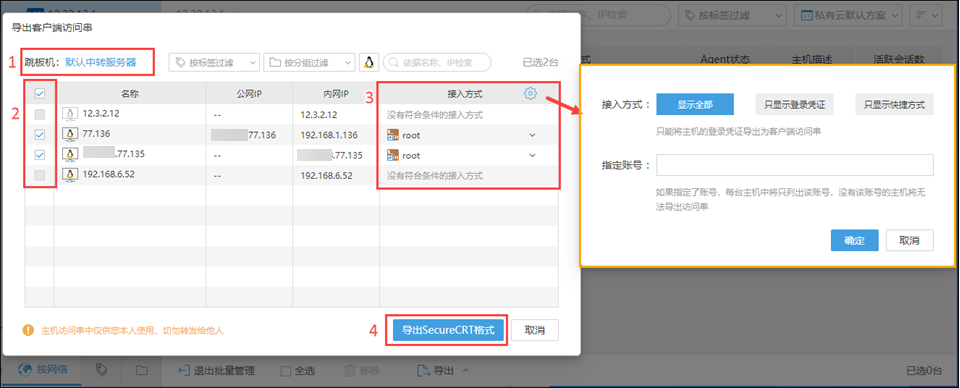
Task: Click Export SecureCRT format button
Action: (448, 330)
